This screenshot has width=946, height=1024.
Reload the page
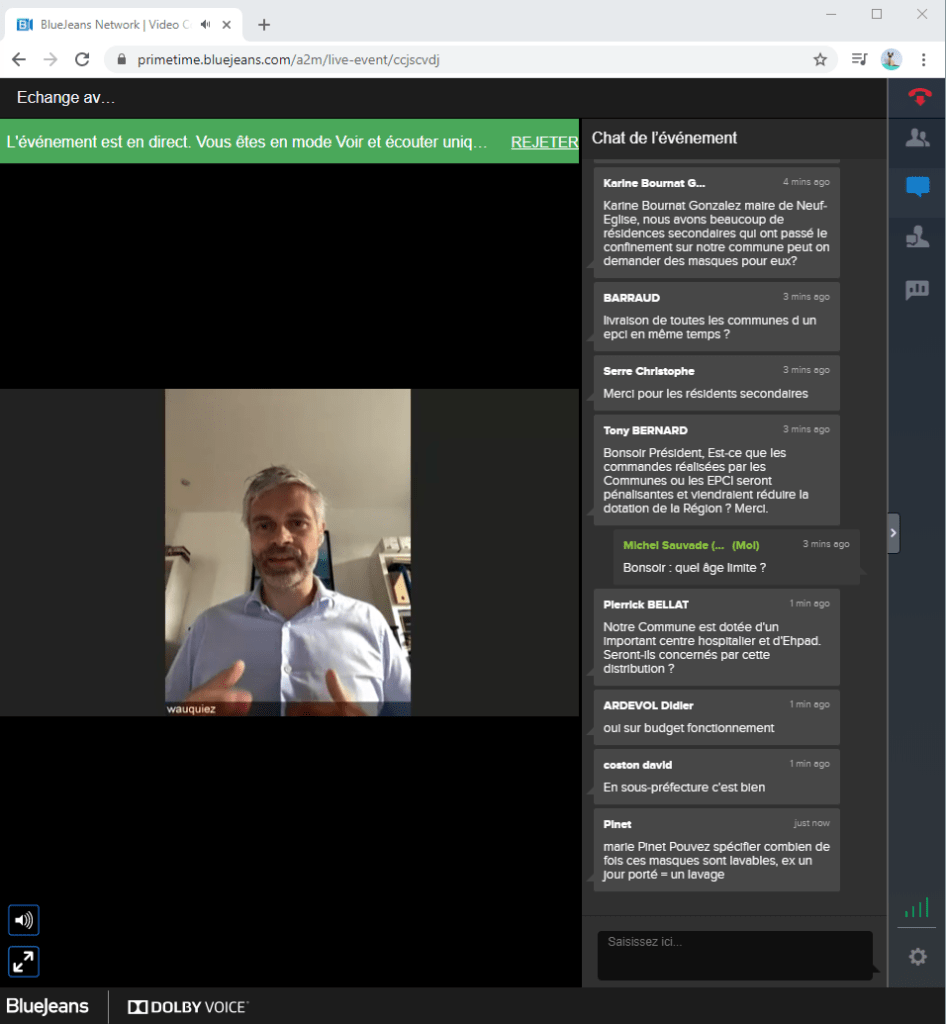(x=82, y=60)
